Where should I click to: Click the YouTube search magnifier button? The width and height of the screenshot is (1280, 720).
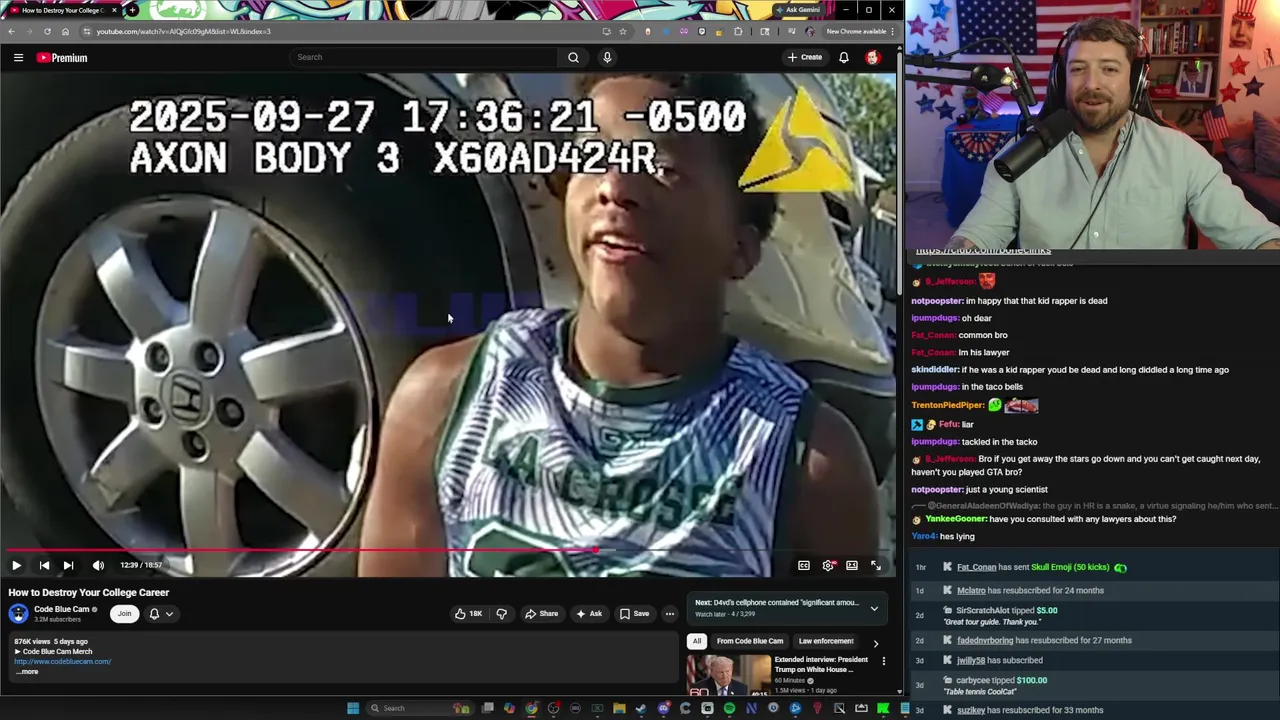point(573,57)
